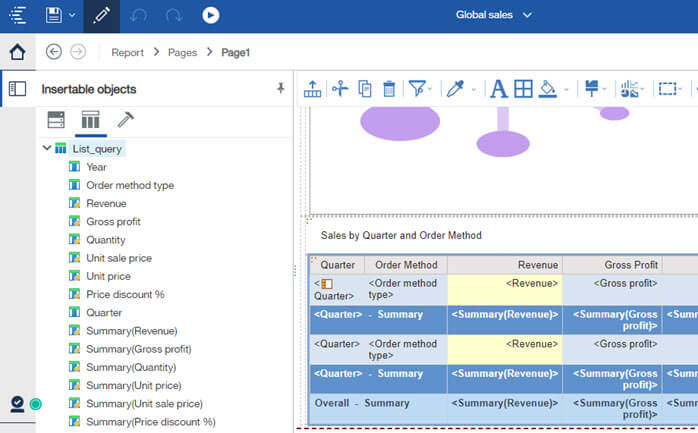Select the Gross profit data item

point(114,222)
